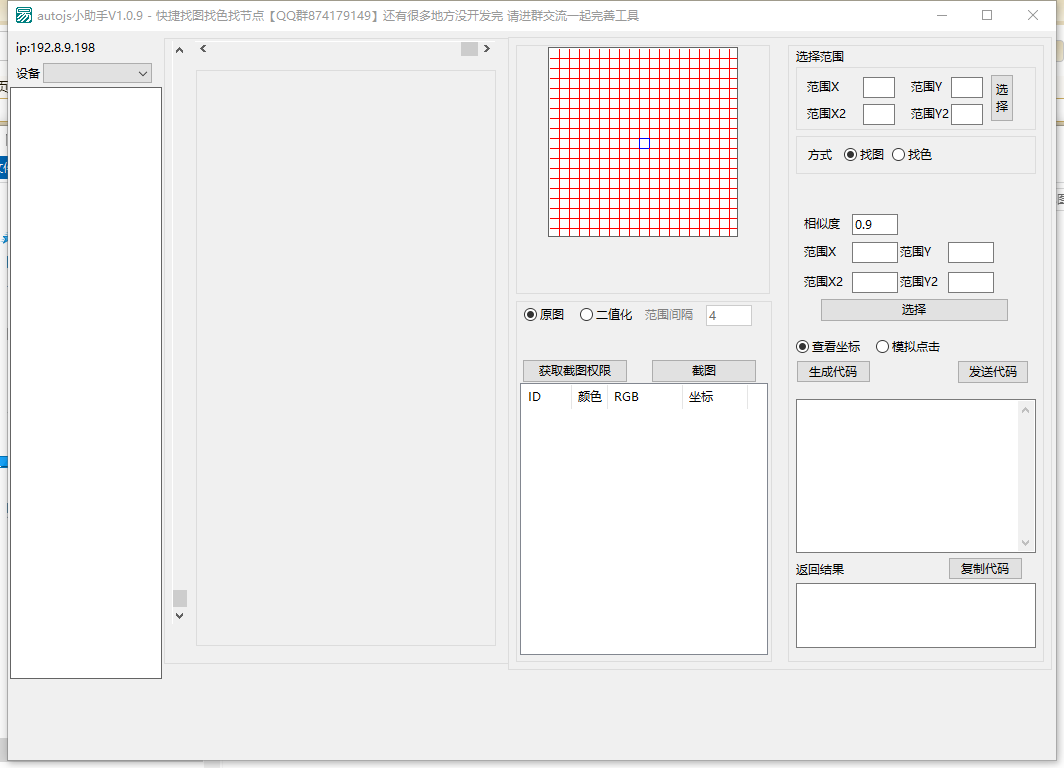Click the vertical scroll down arrow
This screenshot has width=1064, height=768.
click(x=180, y=616)
